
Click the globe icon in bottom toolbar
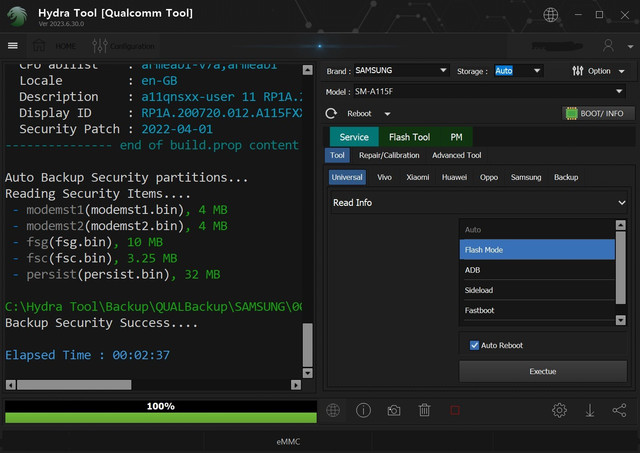point(333,410)
